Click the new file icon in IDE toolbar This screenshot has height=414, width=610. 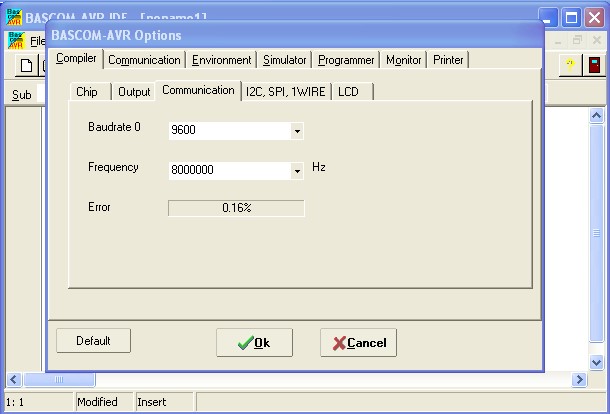[x=26, y=65]
